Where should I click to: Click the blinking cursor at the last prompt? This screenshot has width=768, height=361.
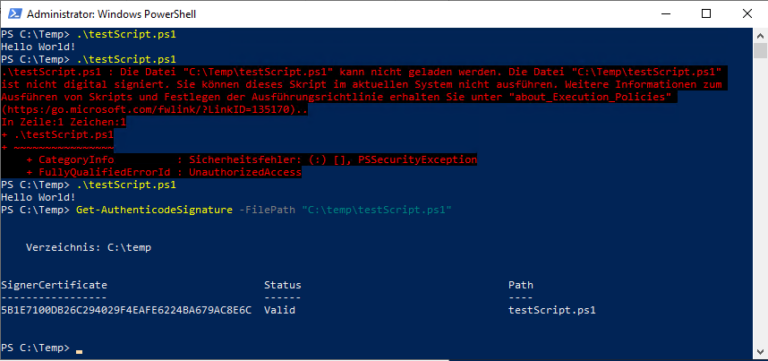(79, 351)
